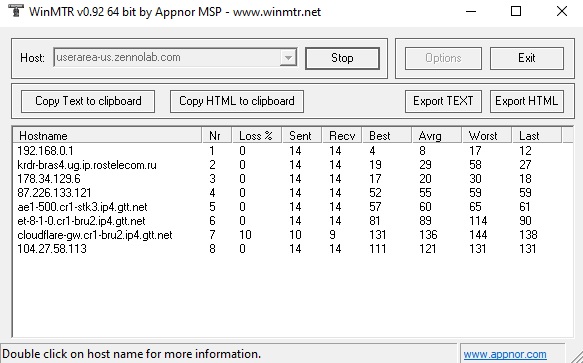Stop the running trace
Screen dimensions: 583x363
pyautogui.click(x=342, y=58)
